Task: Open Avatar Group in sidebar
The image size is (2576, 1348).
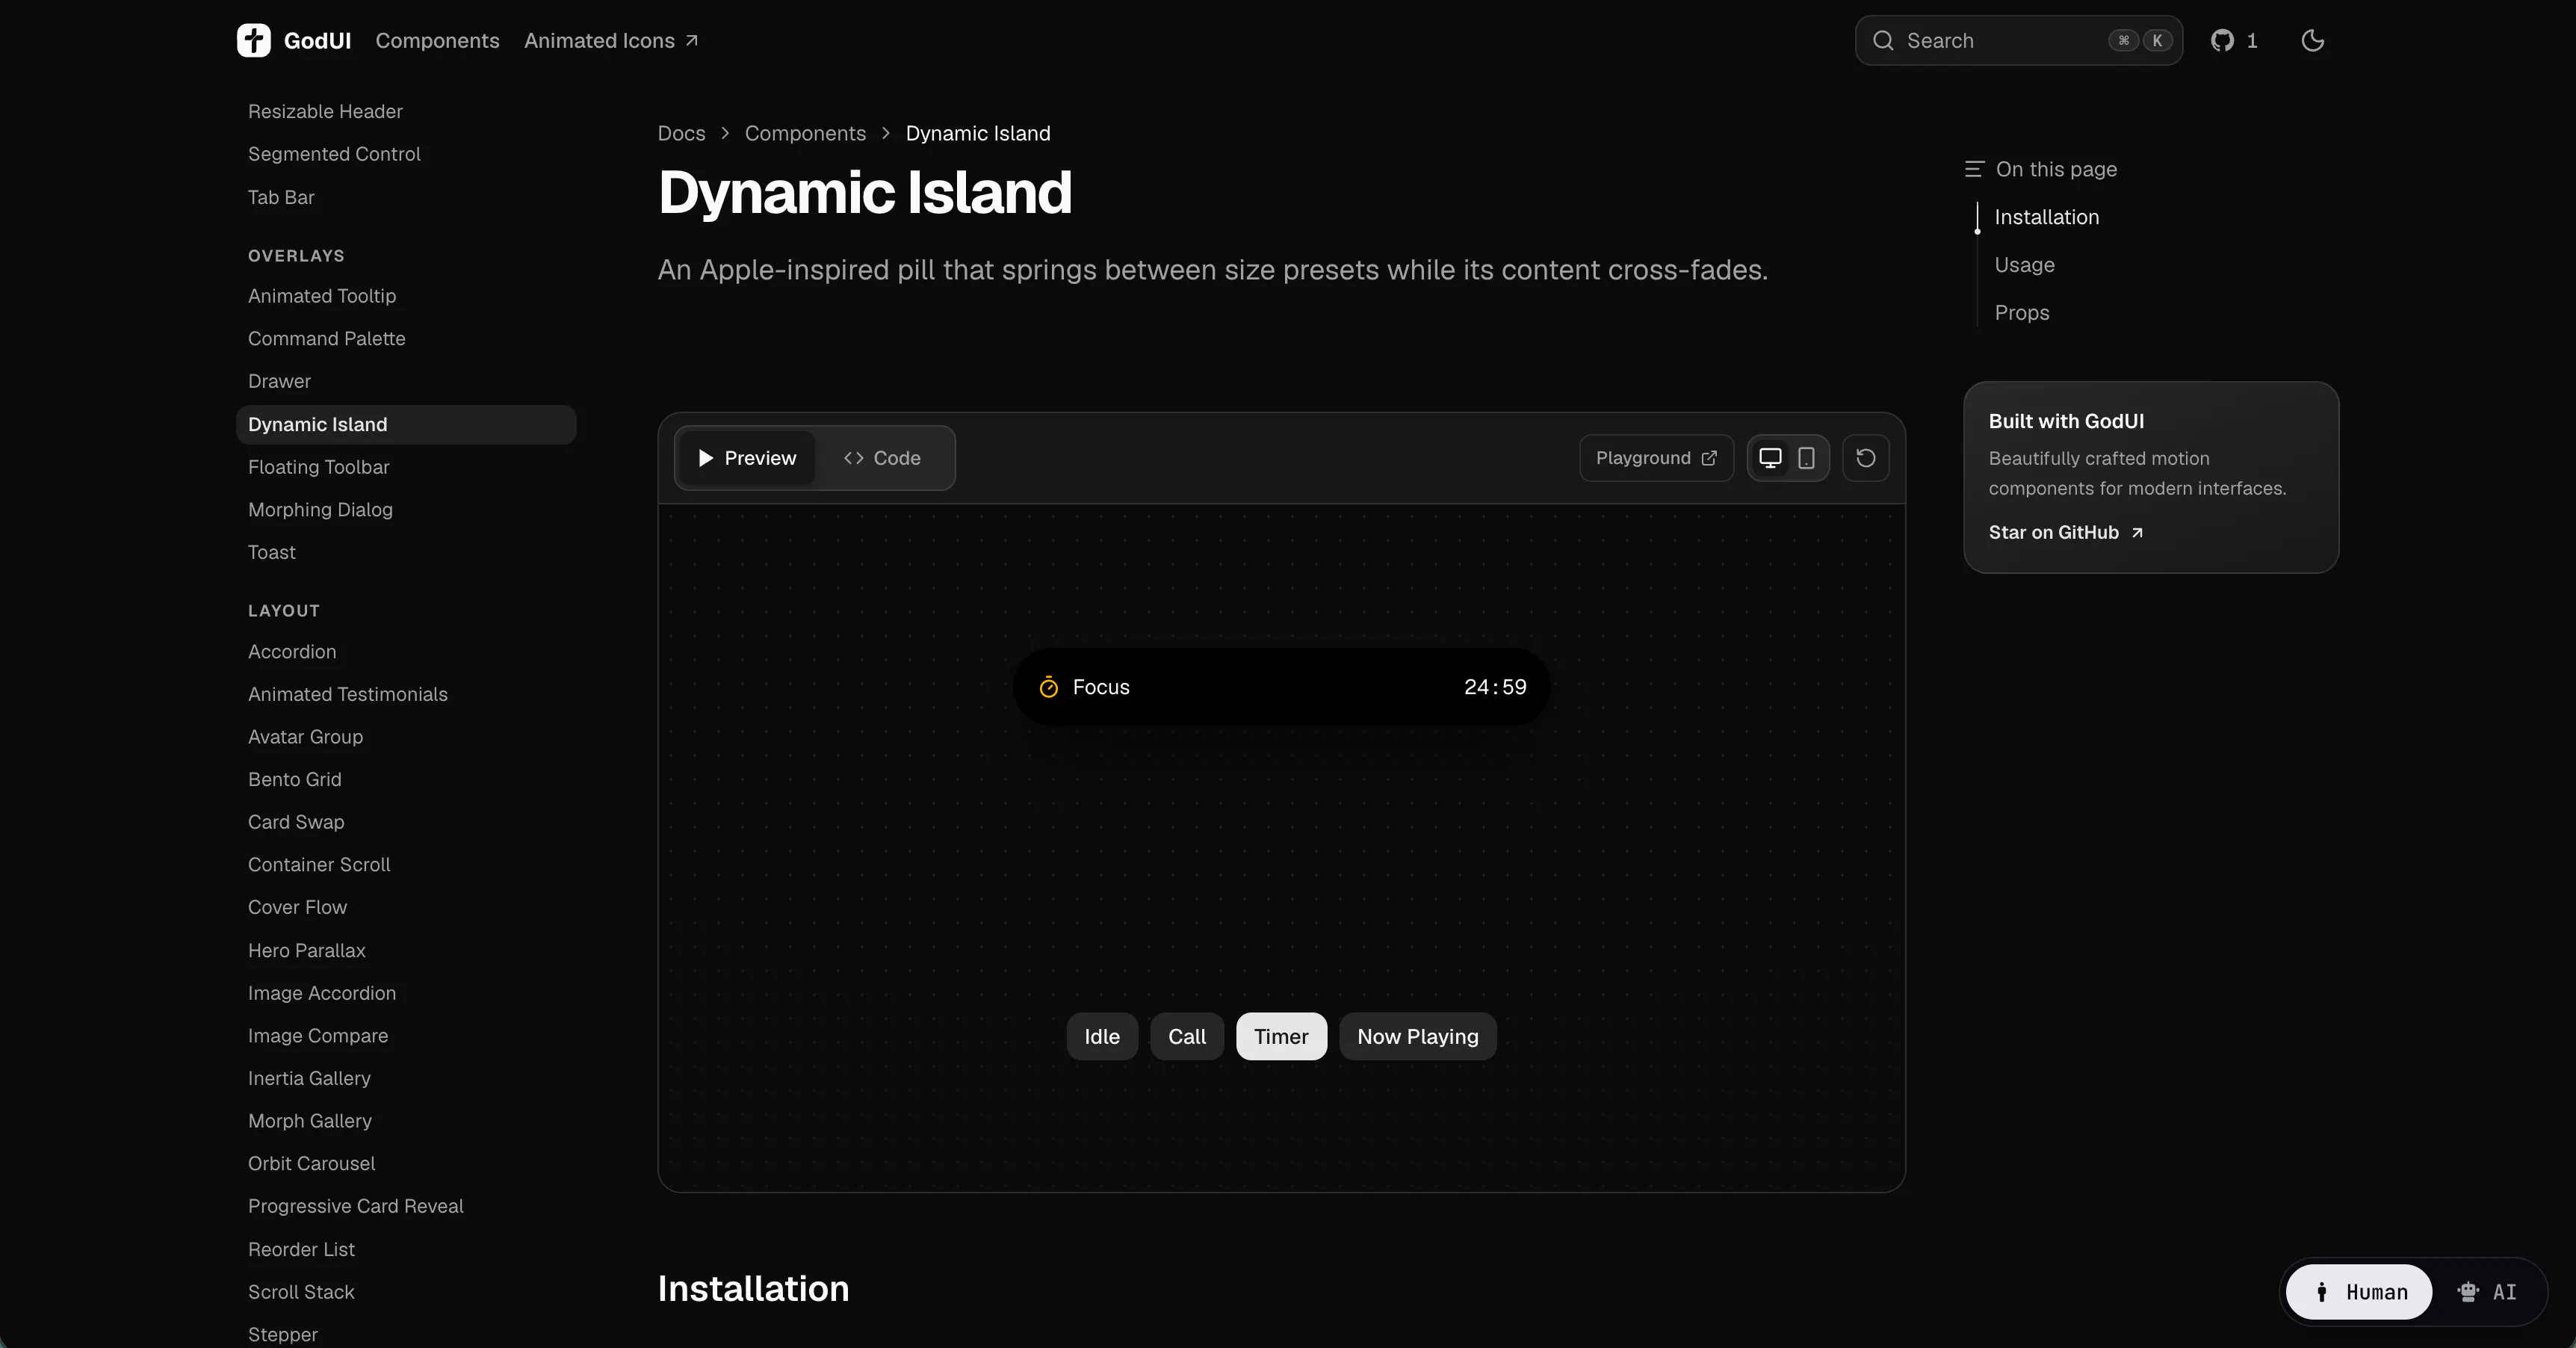Action: point(305,737)
